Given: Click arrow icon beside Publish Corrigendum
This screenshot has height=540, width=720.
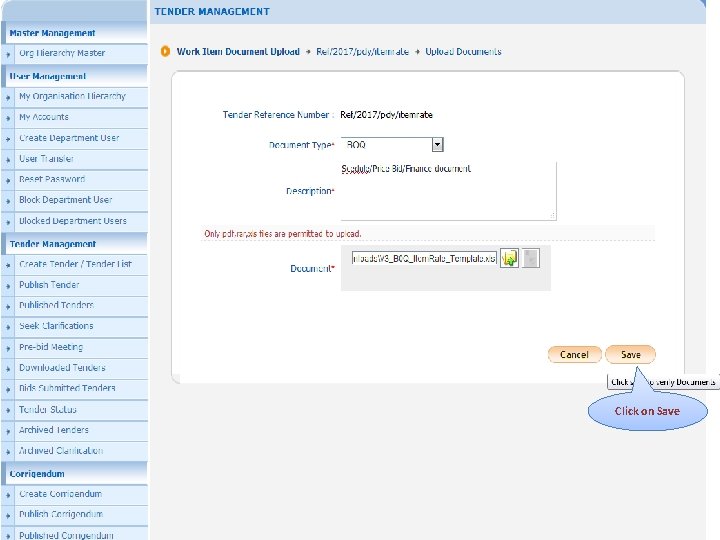Looking at the screenshot, I should coord(8,516).
